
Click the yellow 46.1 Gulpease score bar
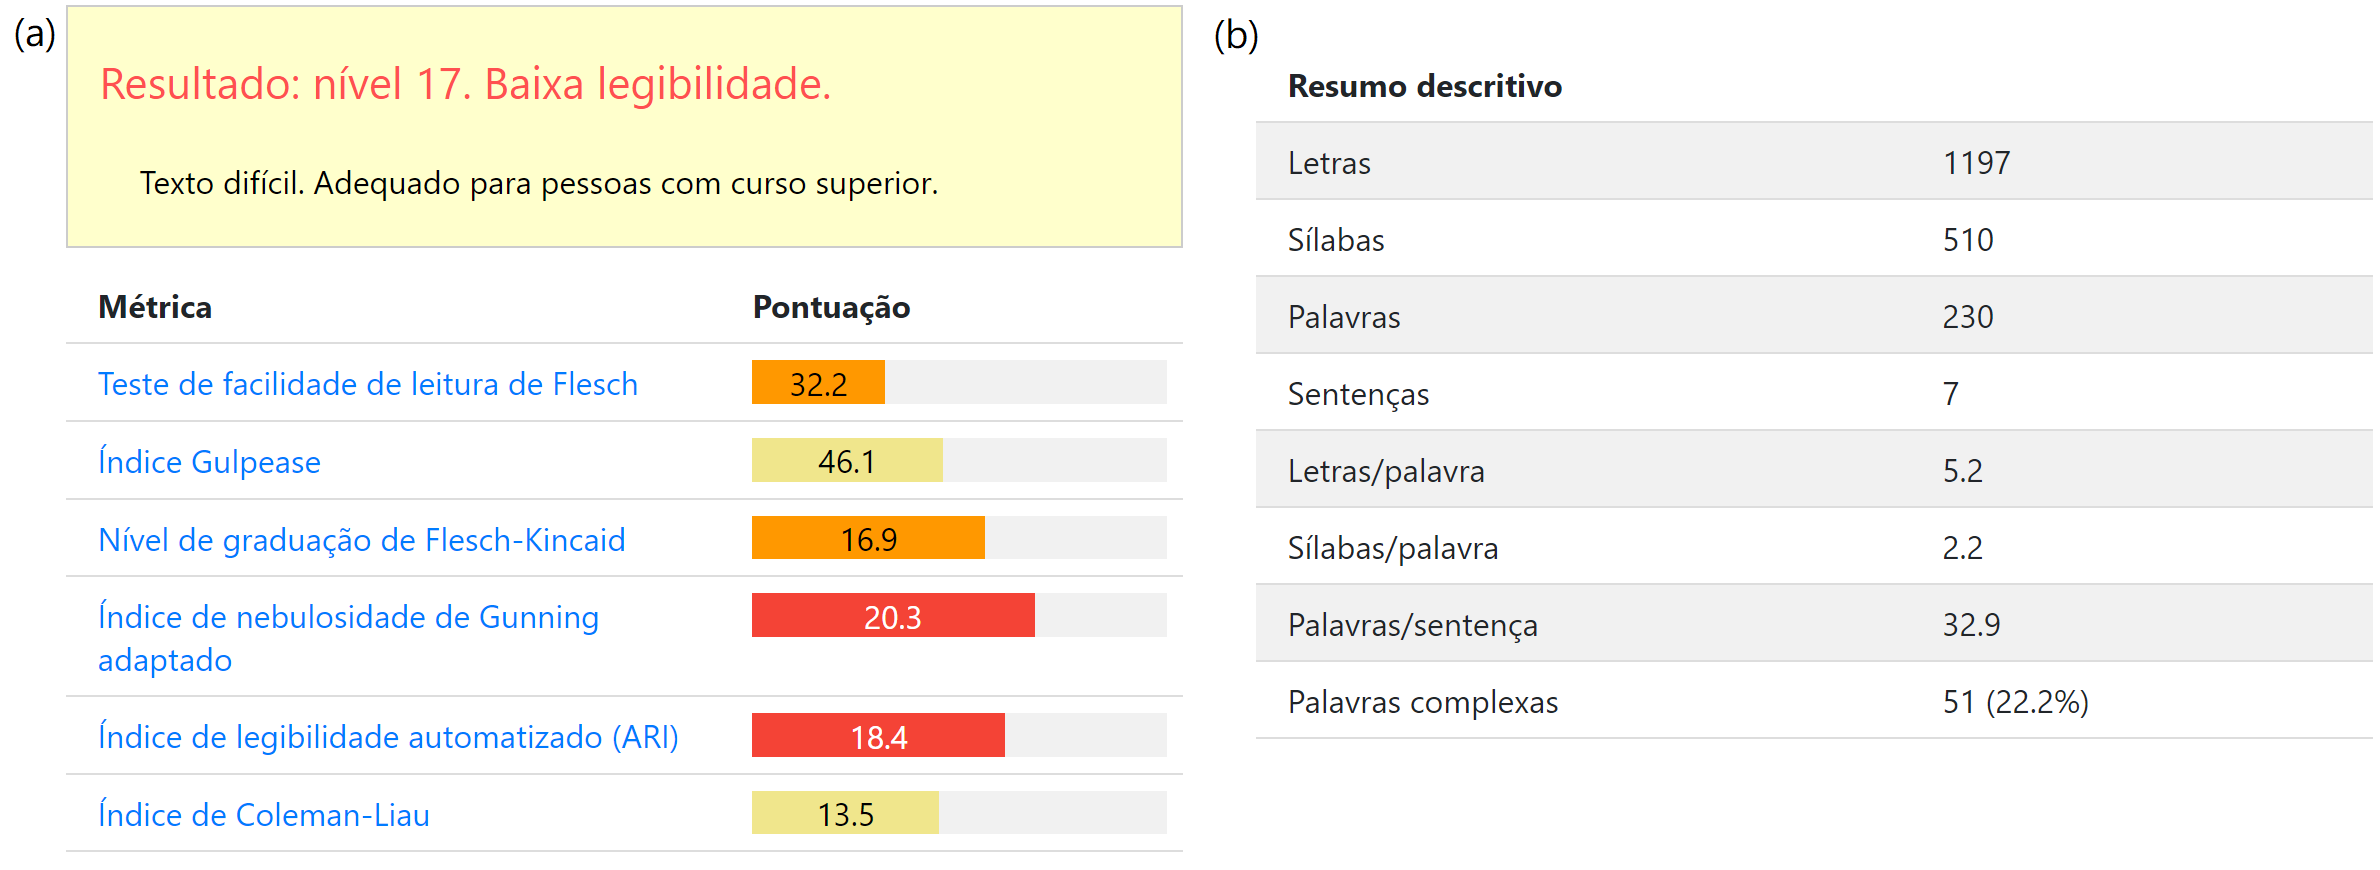[846, 461]
